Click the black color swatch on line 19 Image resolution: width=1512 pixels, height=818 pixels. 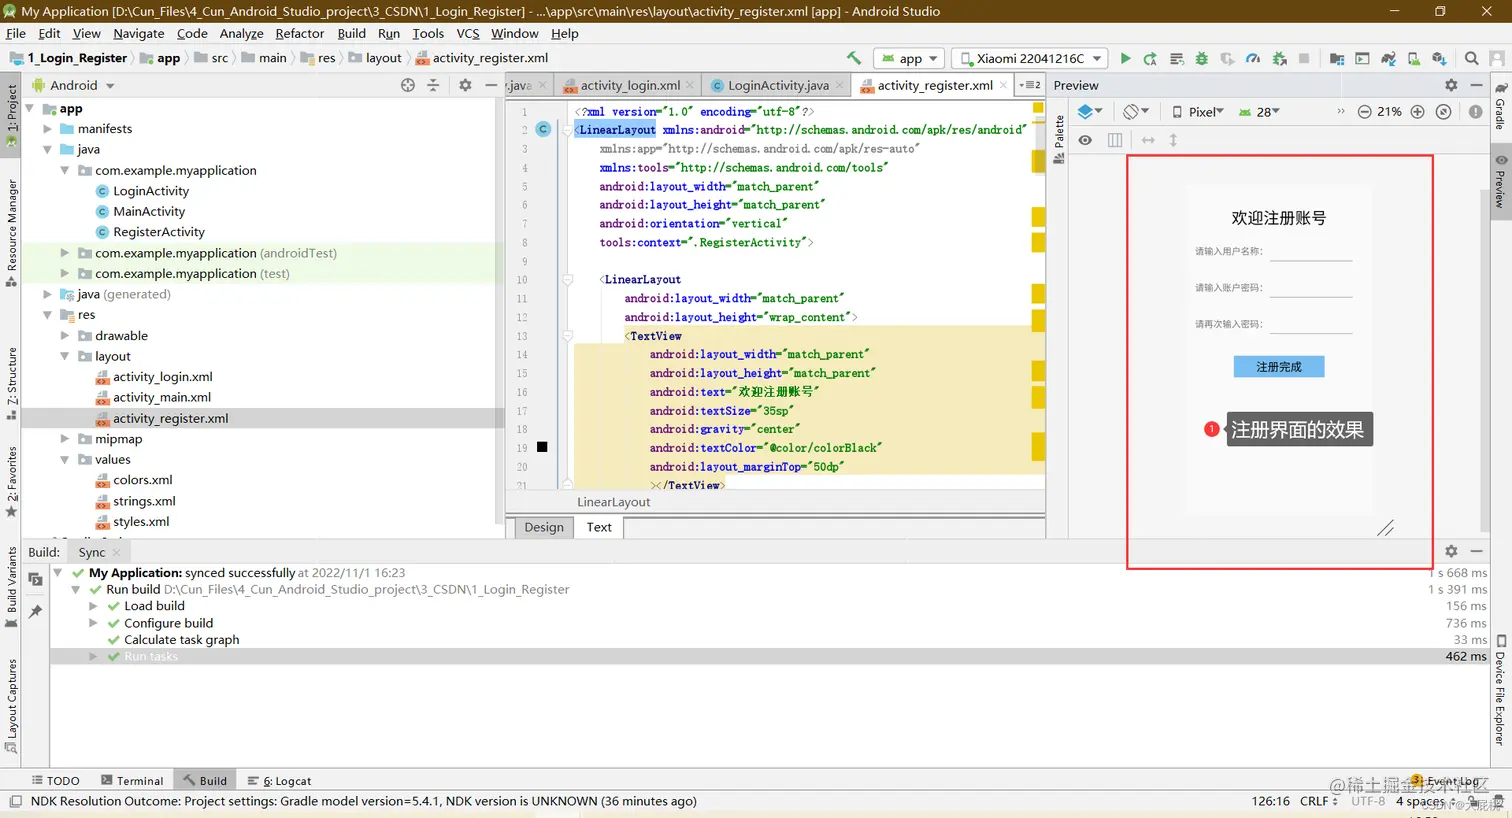point(542,447)
